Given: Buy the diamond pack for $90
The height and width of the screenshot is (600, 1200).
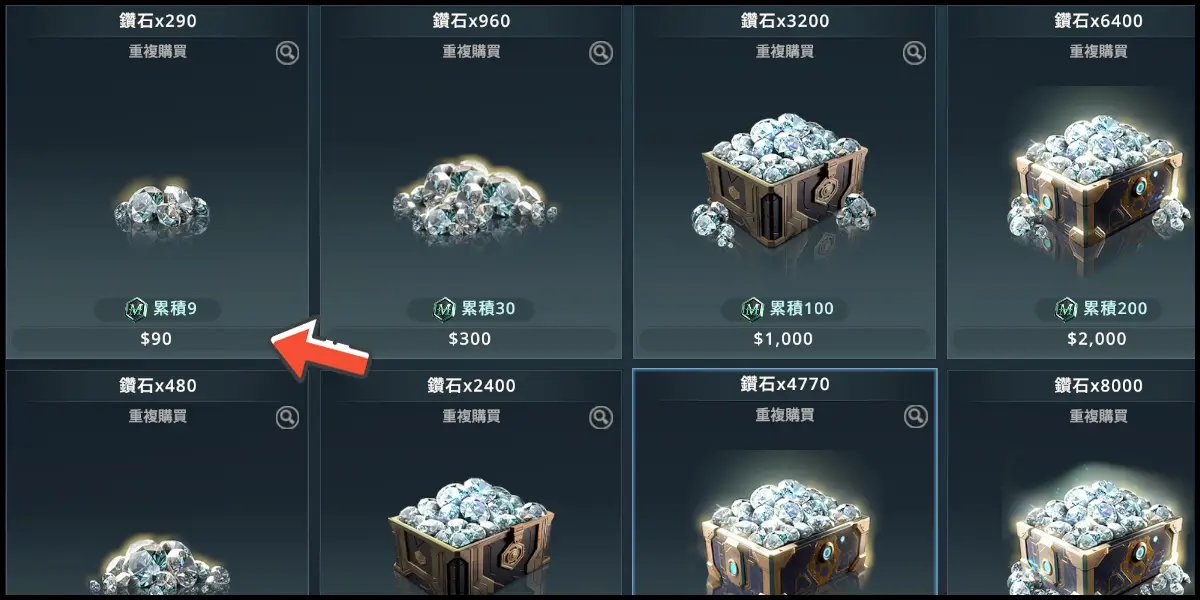Looking at the screenshot, I should [156, 339].
